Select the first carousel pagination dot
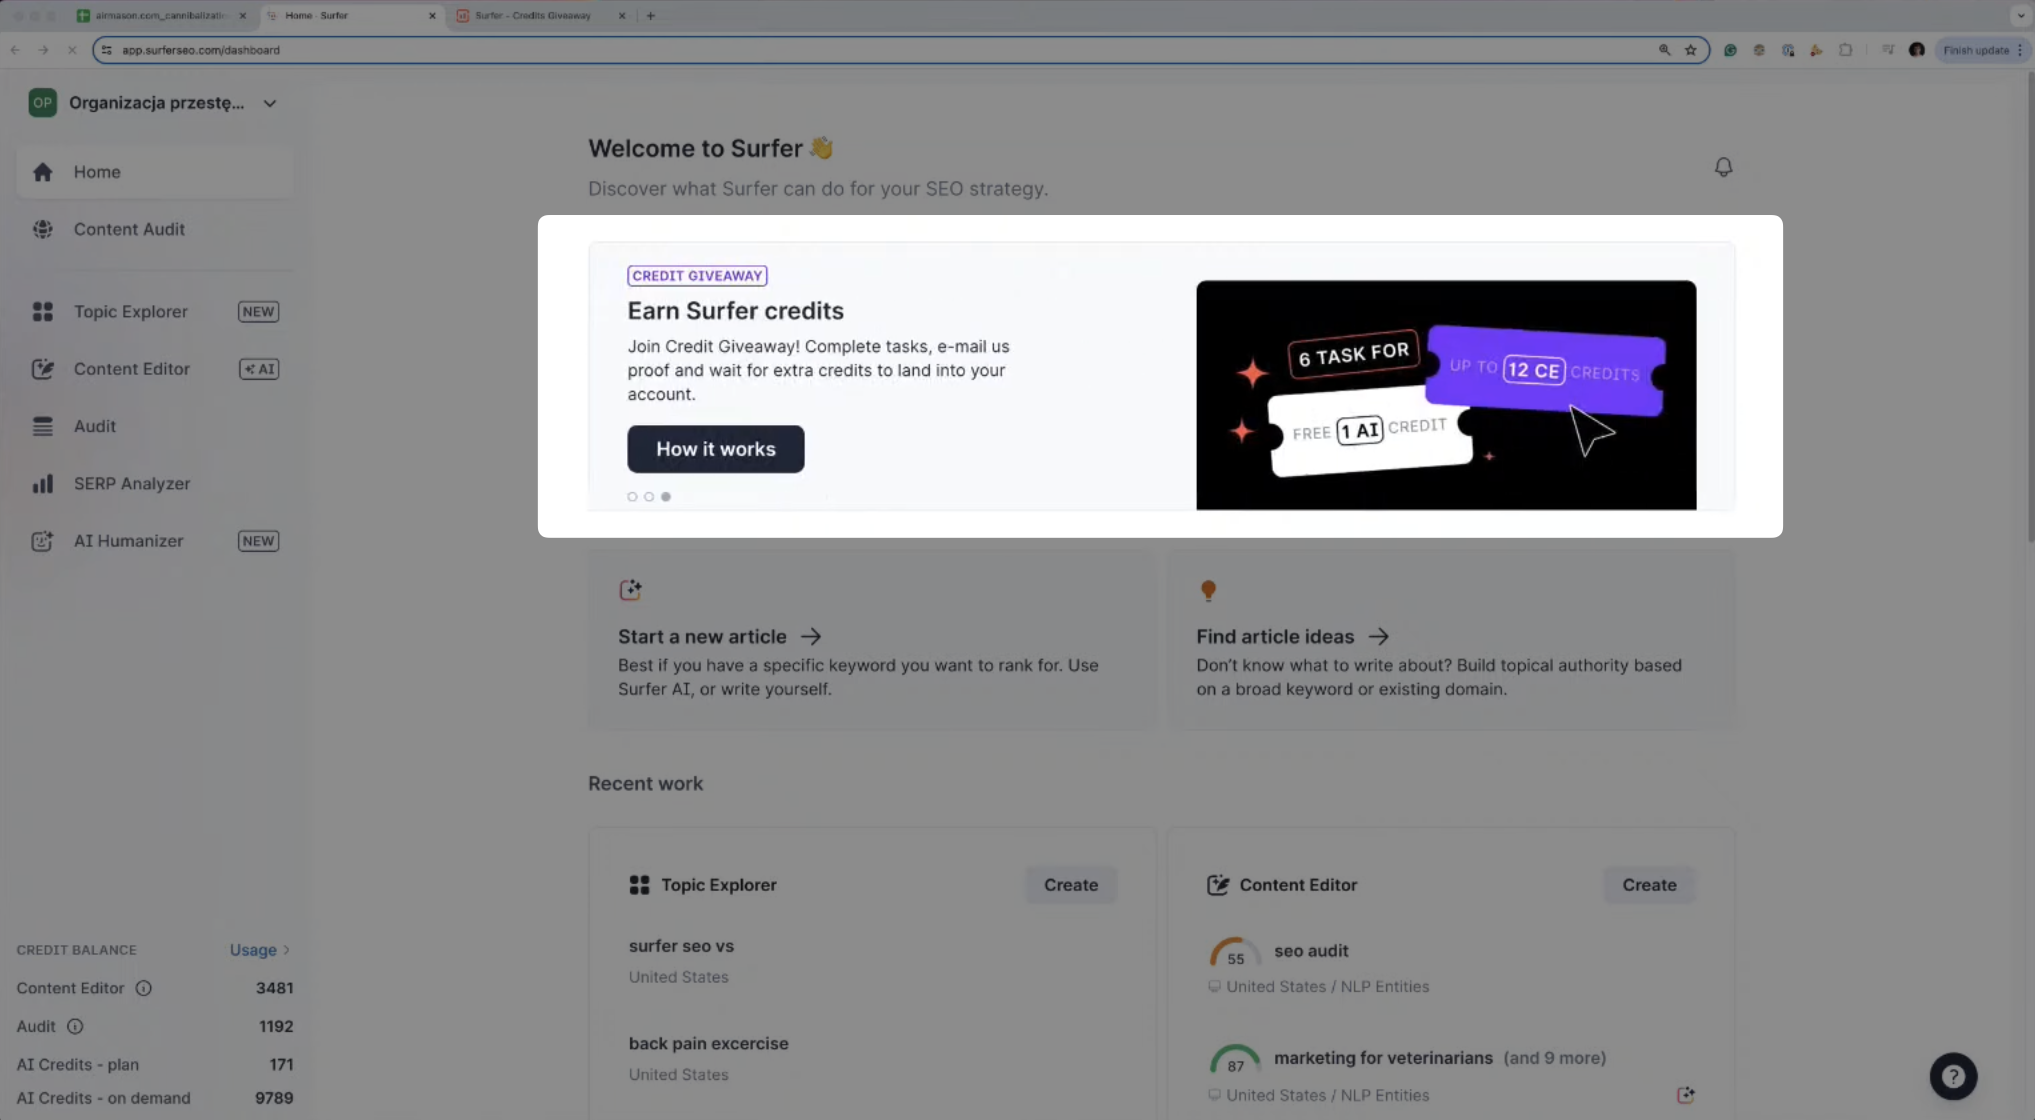Image resolution: width=2035 pixels, height=1120 pixels. [x=632, y=496]
